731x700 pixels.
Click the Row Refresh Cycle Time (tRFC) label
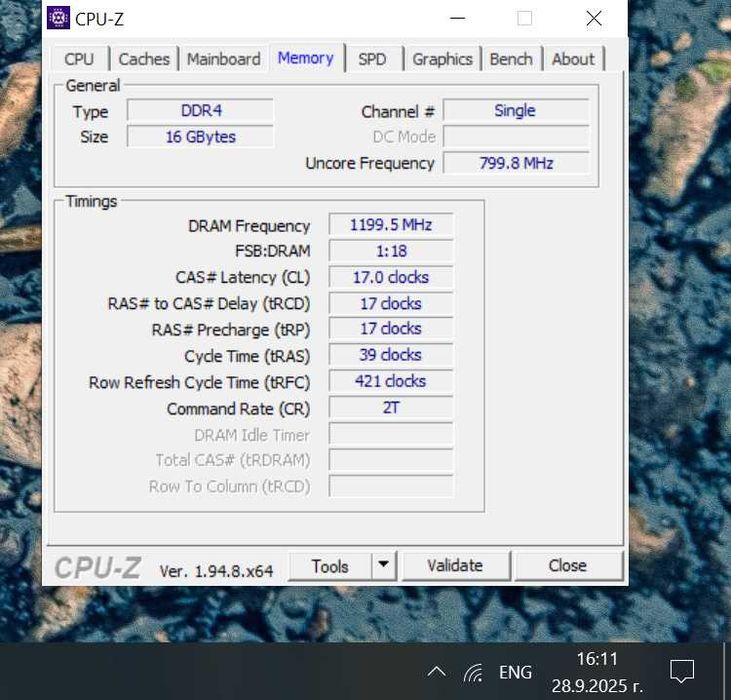(200, 383)
